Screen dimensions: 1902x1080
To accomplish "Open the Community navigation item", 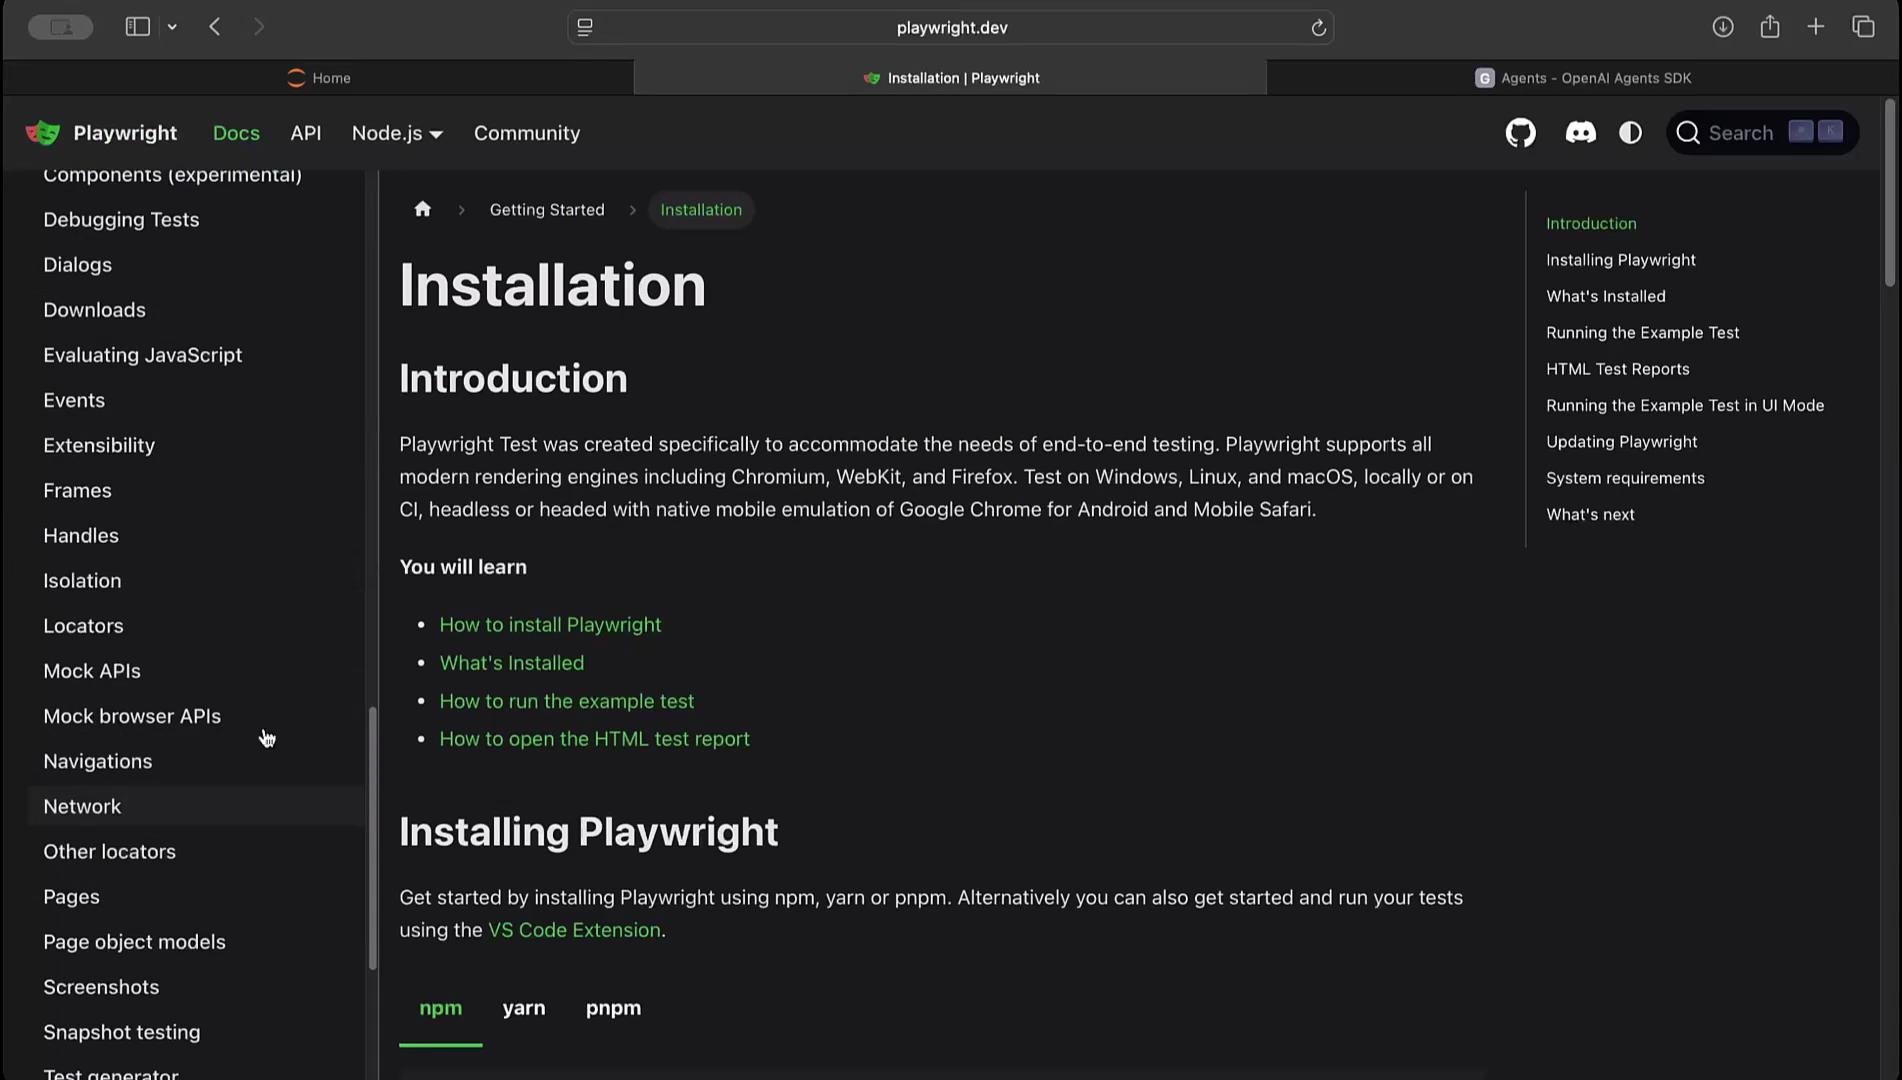I will [x=527, y=133].
